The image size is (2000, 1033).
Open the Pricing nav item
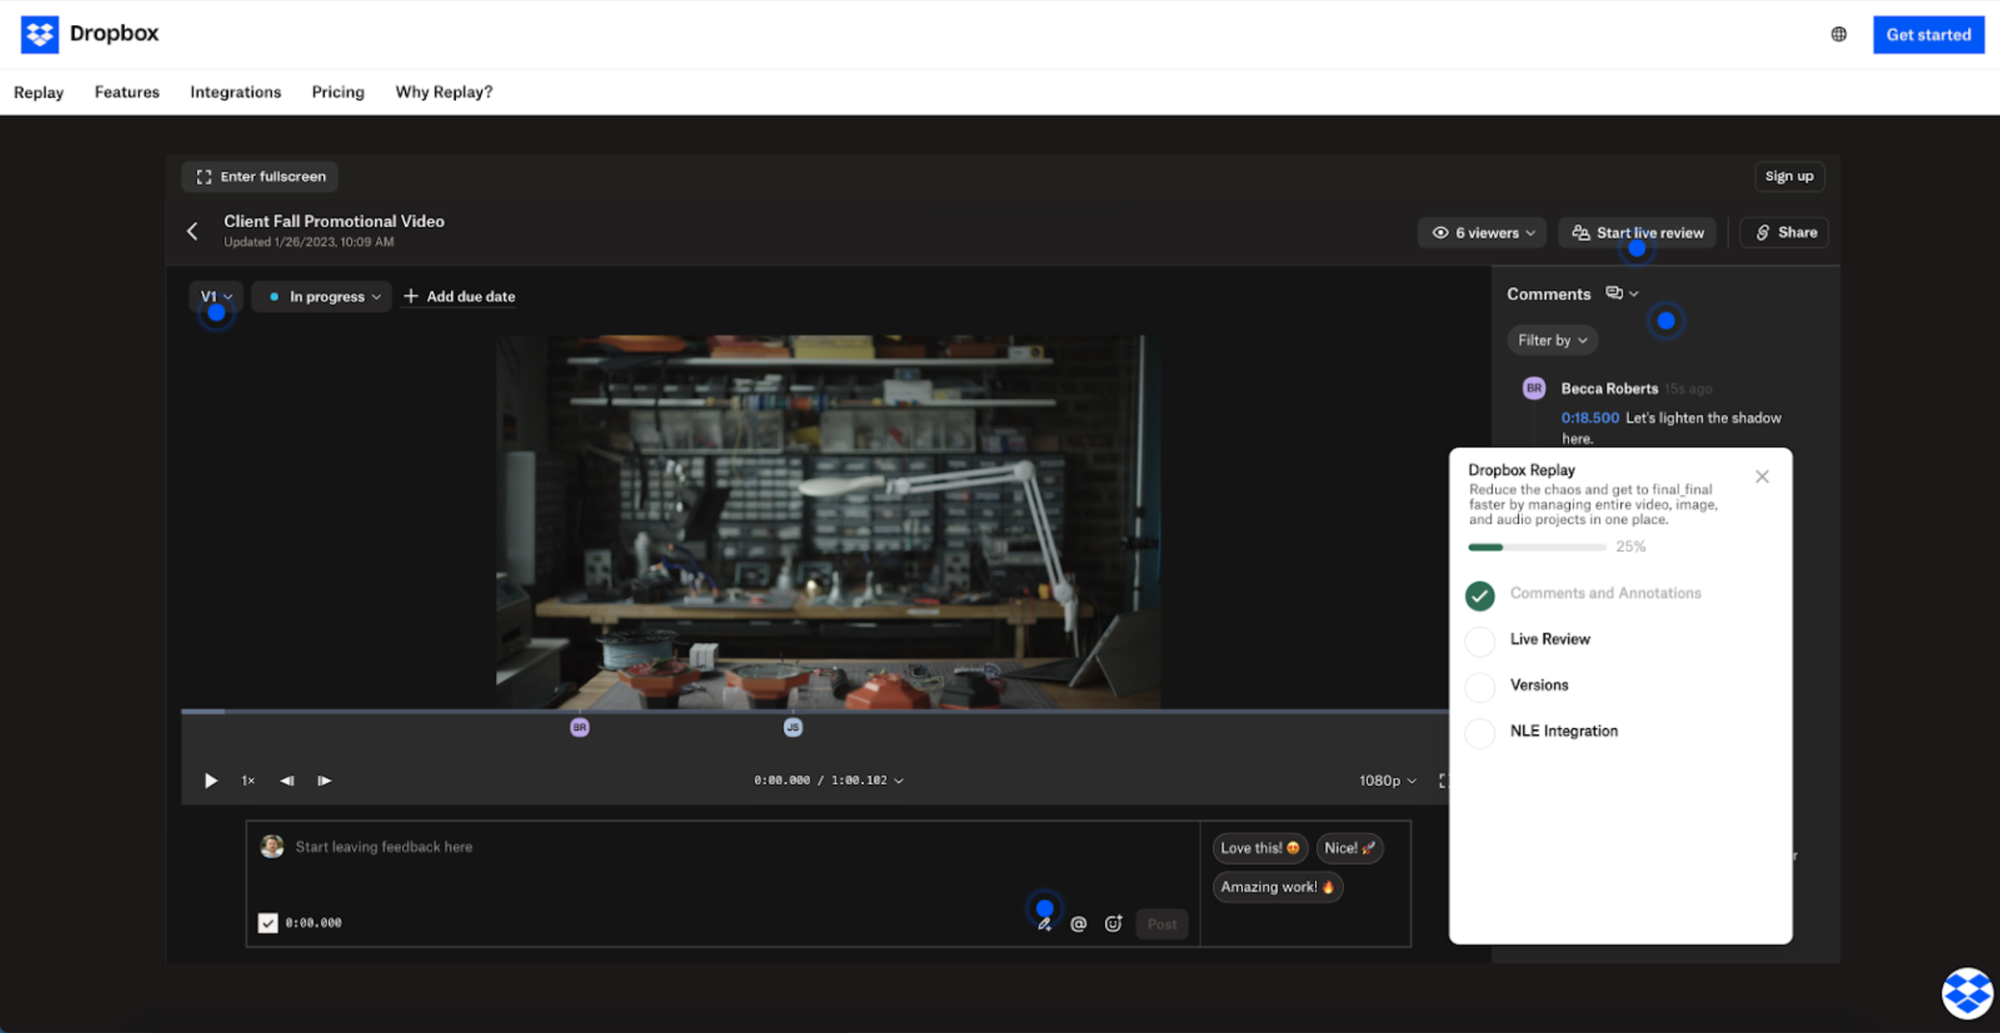coord(338,92)
